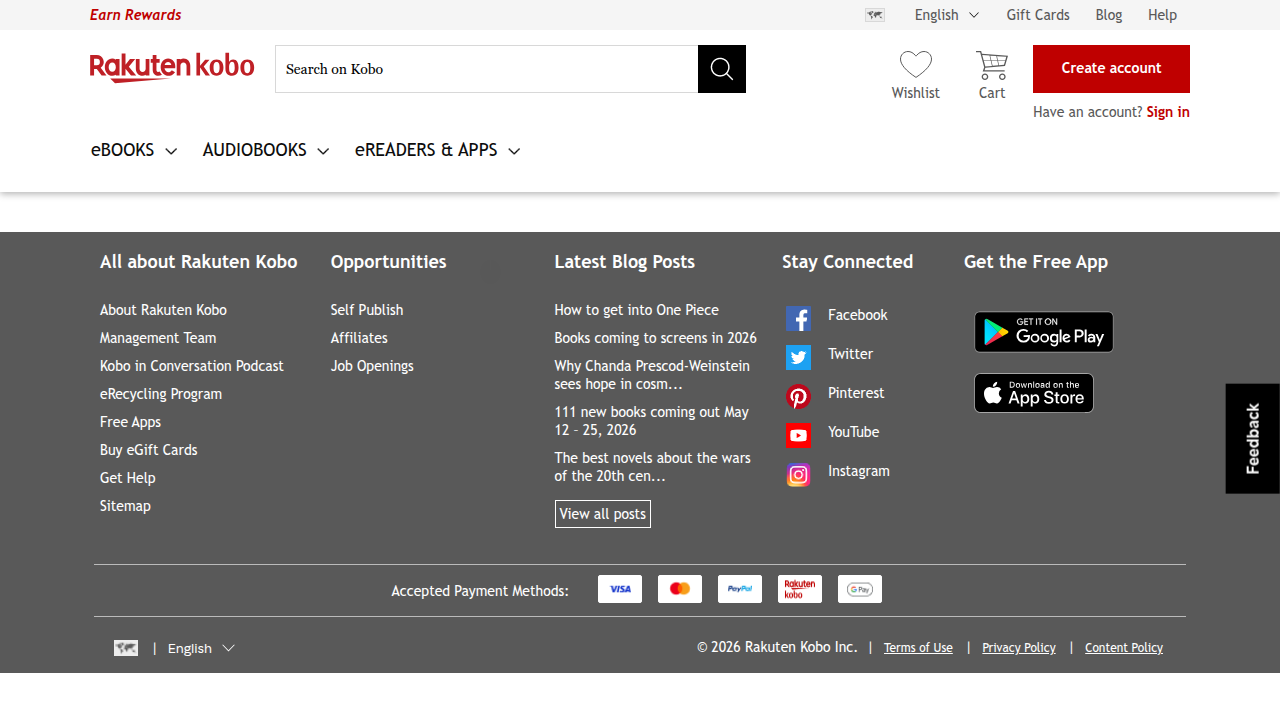Open eRecycling Program link
Viewport: 1280px width, 720px height.
tap(161, 394)
